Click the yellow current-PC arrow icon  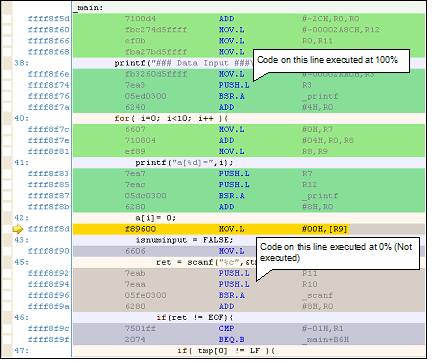pos(18,229)
